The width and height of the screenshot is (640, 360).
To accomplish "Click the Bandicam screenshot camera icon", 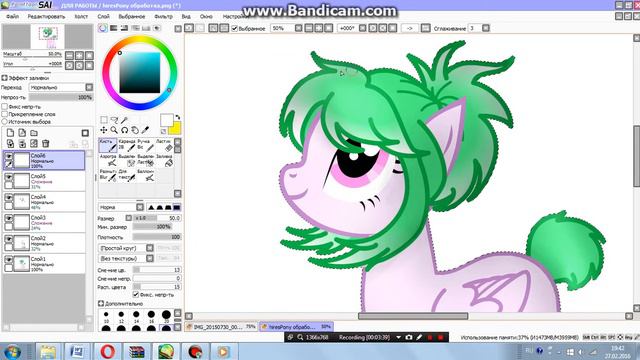I will (x=409, y=338).
